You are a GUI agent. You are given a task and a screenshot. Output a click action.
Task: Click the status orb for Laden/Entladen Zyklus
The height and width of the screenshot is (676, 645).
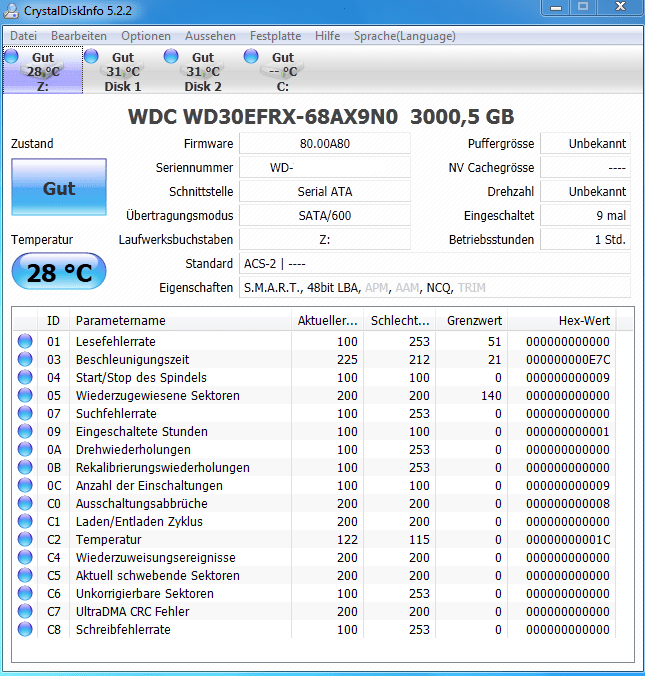click(x=25, y=521)
